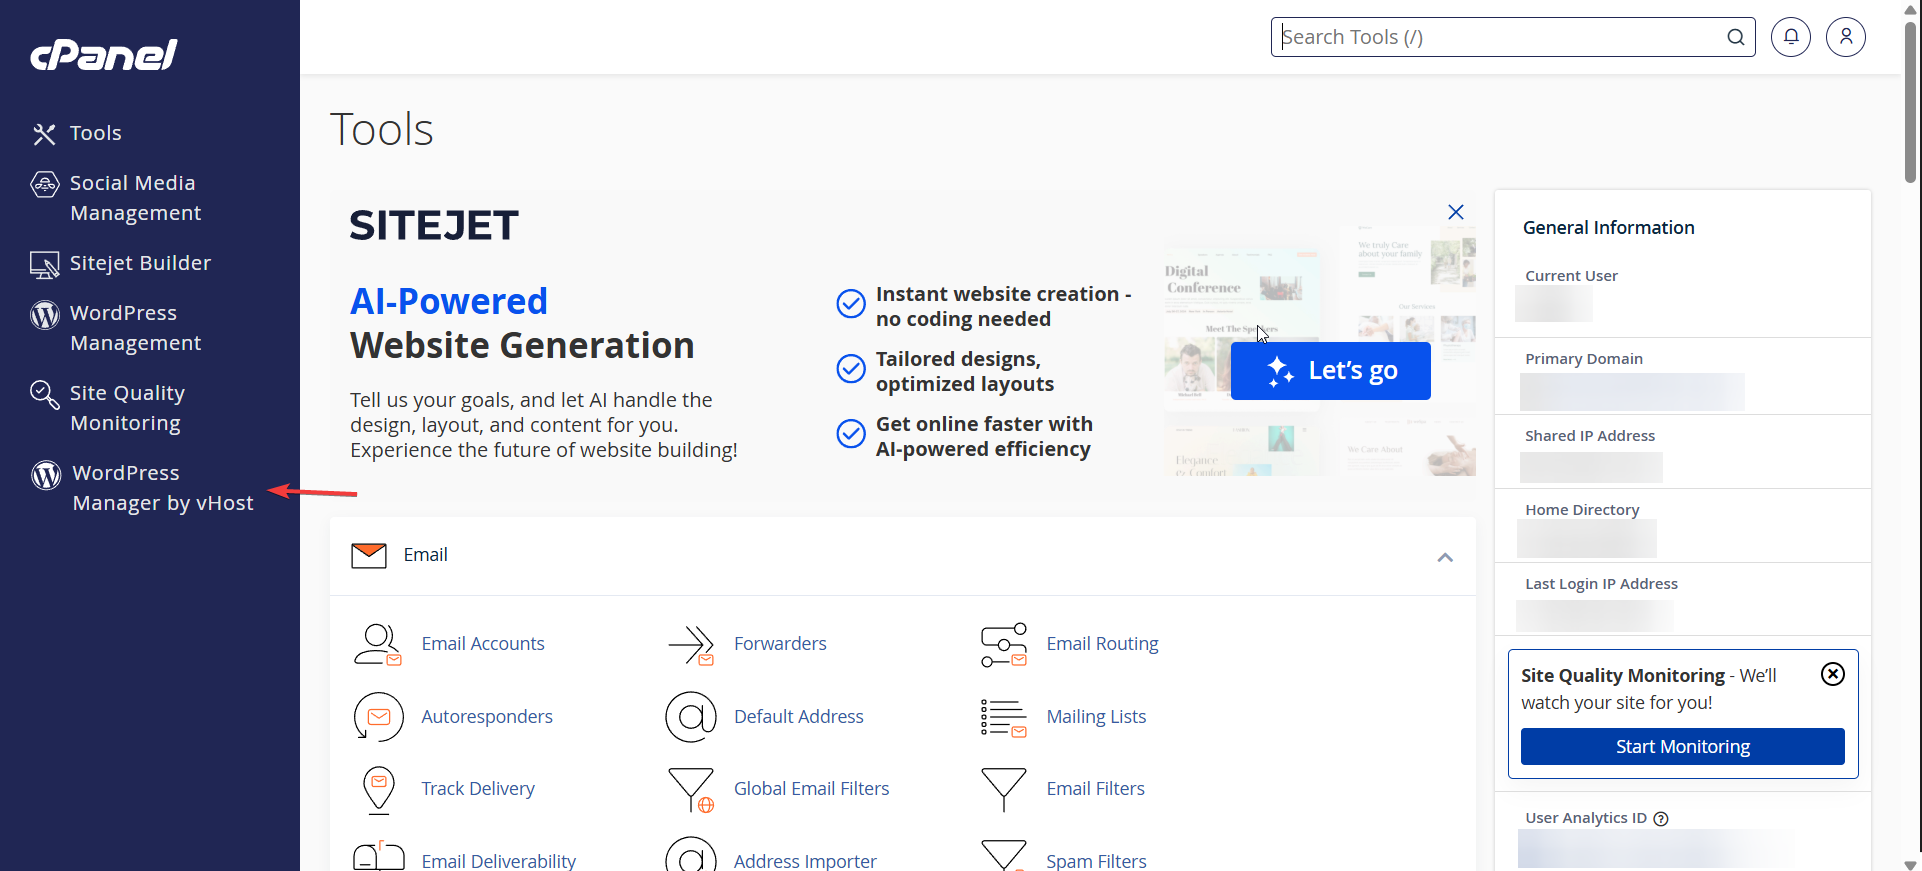Click the search magnifier icon
Image resolution: width=1922 pixels, height=871 pixels.
[x=1735, y=37]
